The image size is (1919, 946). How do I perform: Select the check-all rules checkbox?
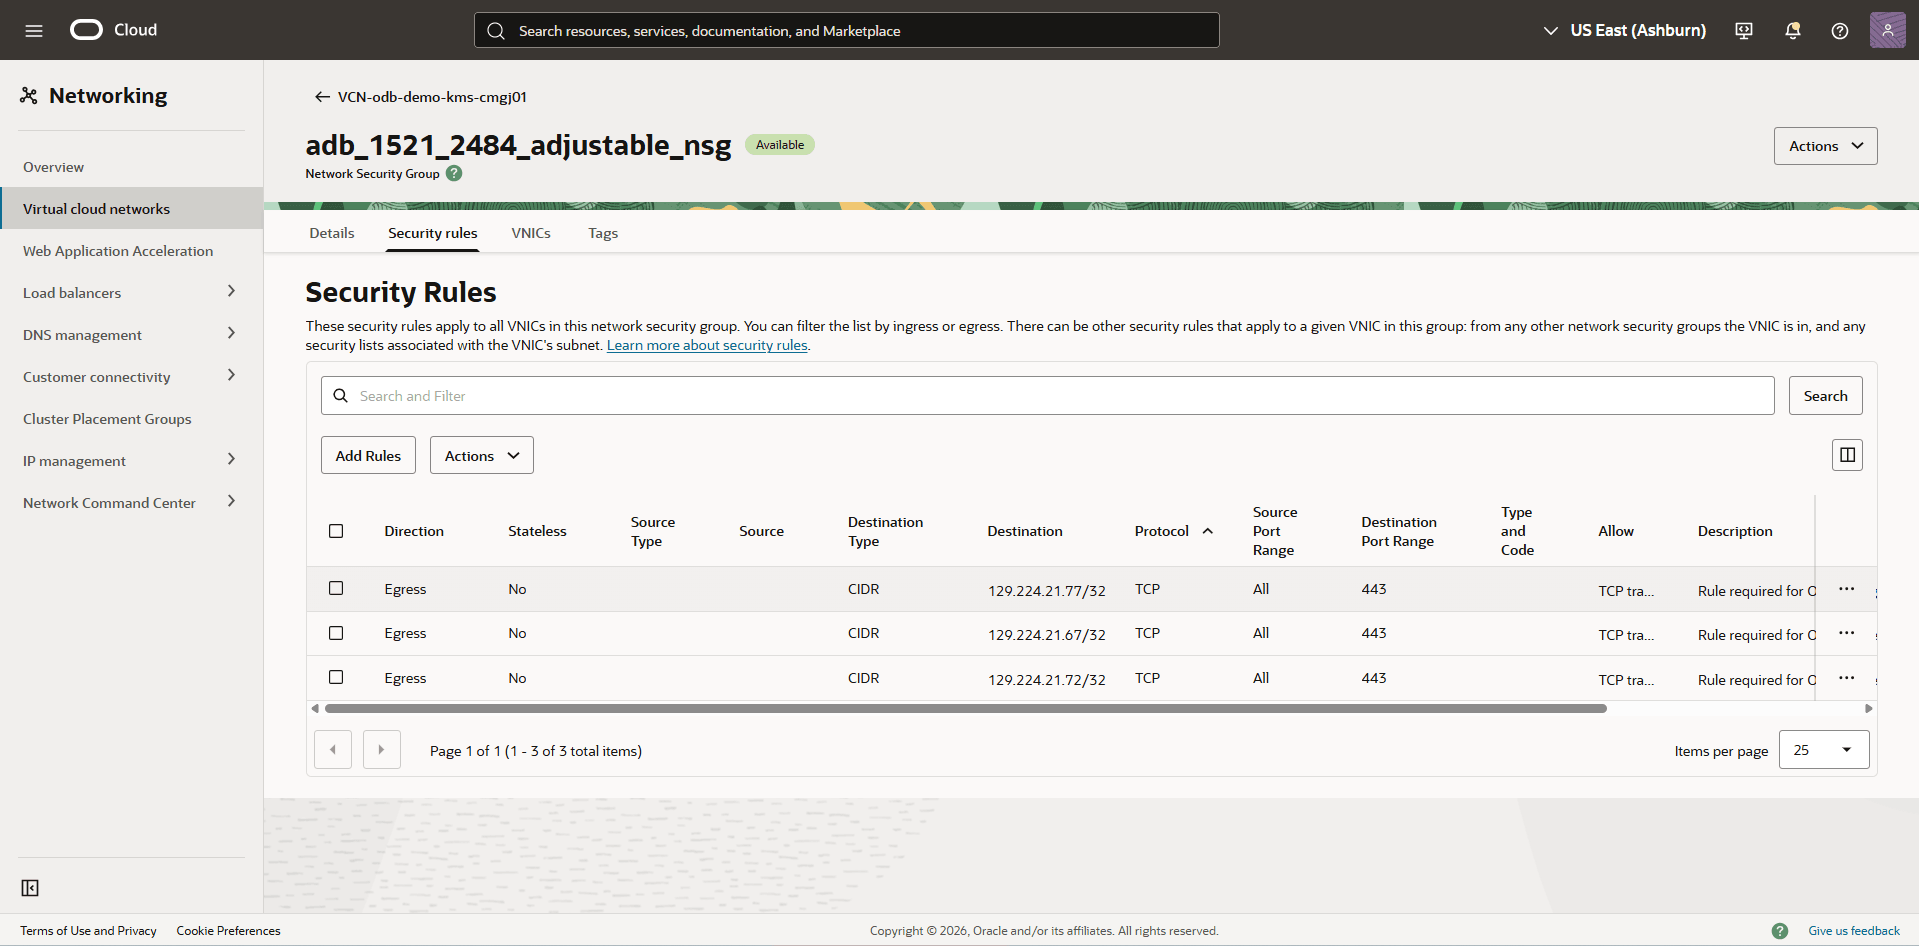point(336,531)
